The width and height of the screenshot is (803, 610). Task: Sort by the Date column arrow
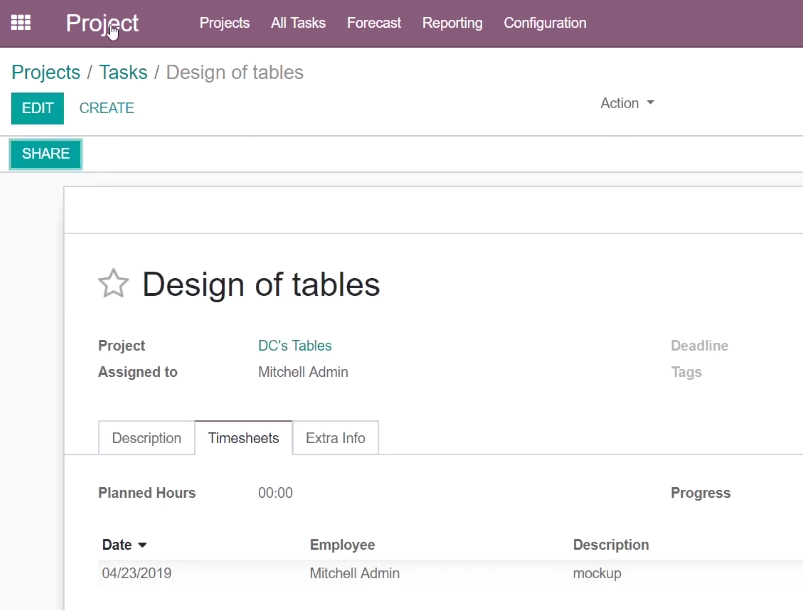click(x=142, y=545)
